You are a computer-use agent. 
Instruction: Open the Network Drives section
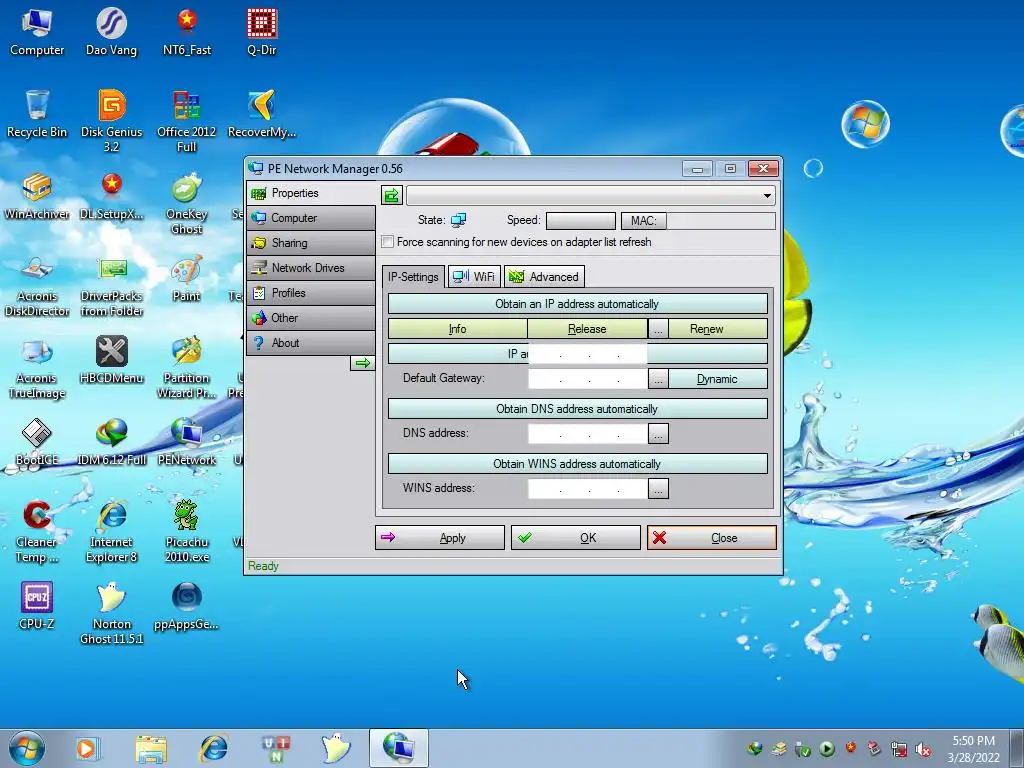click(311, 268)
